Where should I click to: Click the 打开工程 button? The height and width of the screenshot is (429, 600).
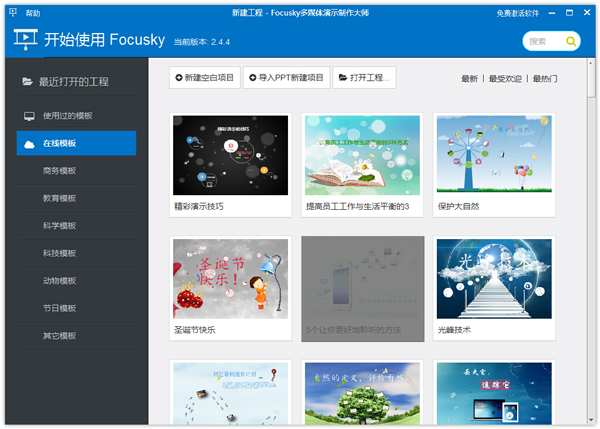(x=364, y=78)
